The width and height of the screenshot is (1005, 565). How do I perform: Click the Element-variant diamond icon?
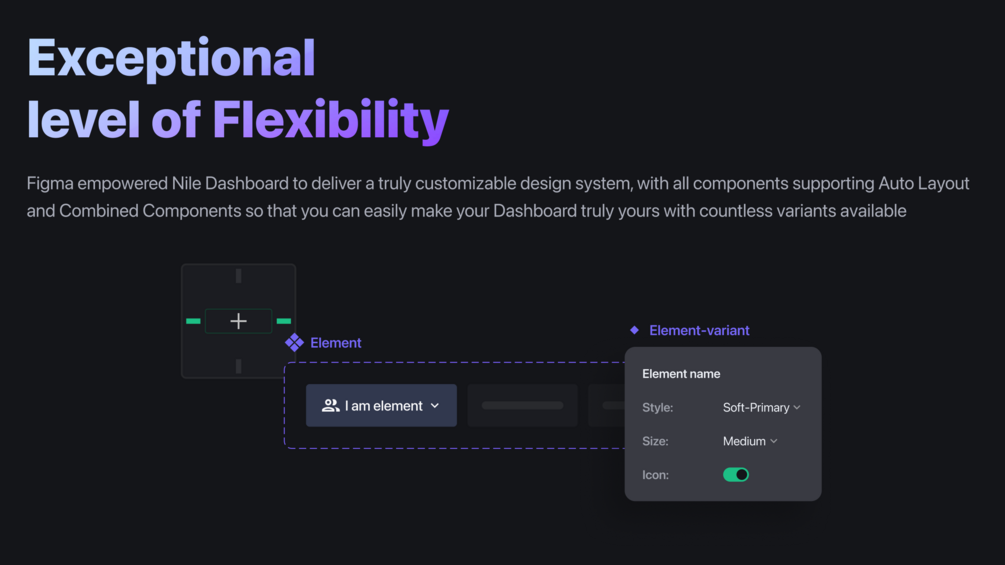[x=635, y=330]
